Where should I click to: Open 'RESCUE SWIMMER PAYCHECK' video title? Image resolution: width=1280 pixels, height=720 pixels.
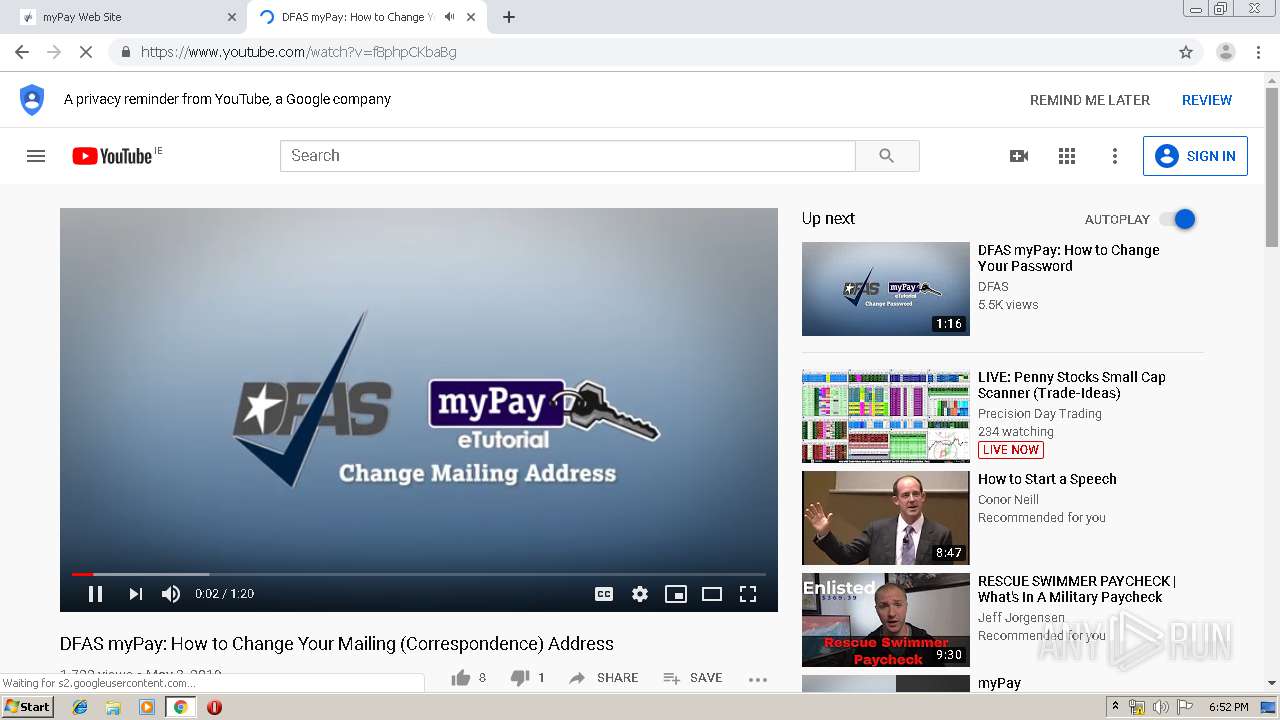[x=1077, y=589]
